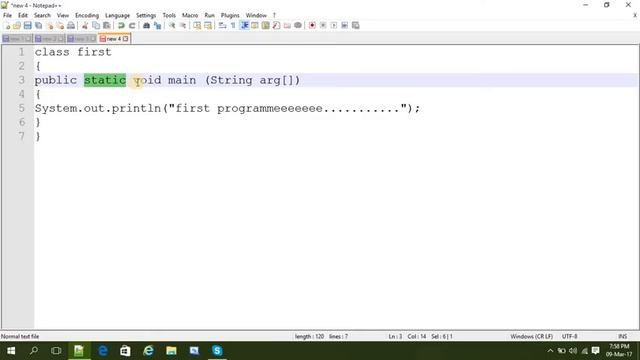
Task: Open Find with binoculars toolbar icon
Action: tap(146, 26)
